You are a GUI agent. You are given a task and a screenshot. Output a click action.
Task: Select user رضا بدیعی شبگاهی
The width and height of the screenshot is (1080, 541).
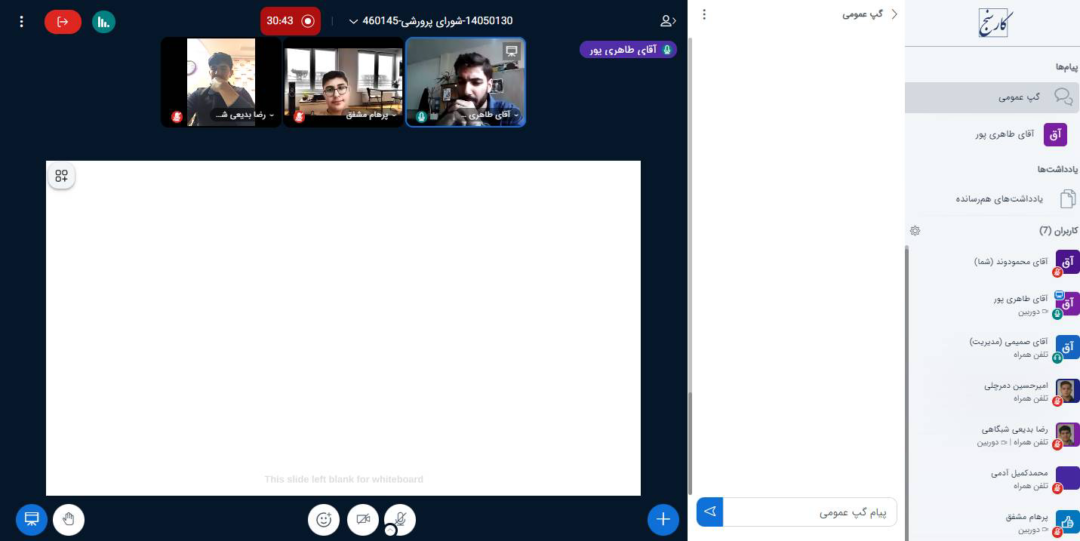pyautogui.click(x=996, y=435)
